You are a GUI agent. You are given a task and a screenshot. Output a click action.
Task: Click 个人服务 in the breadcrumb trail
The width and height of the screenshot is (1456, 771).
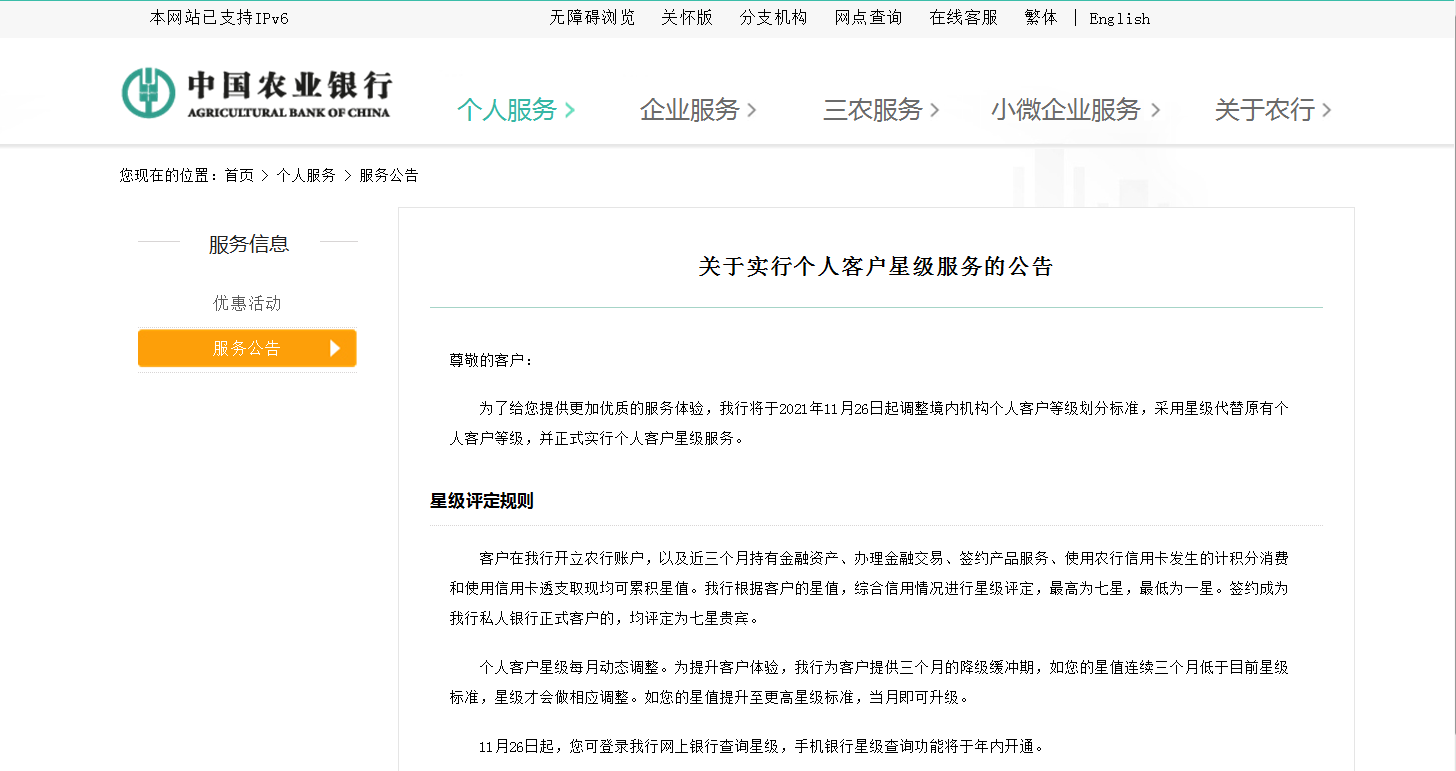[308, 175]
